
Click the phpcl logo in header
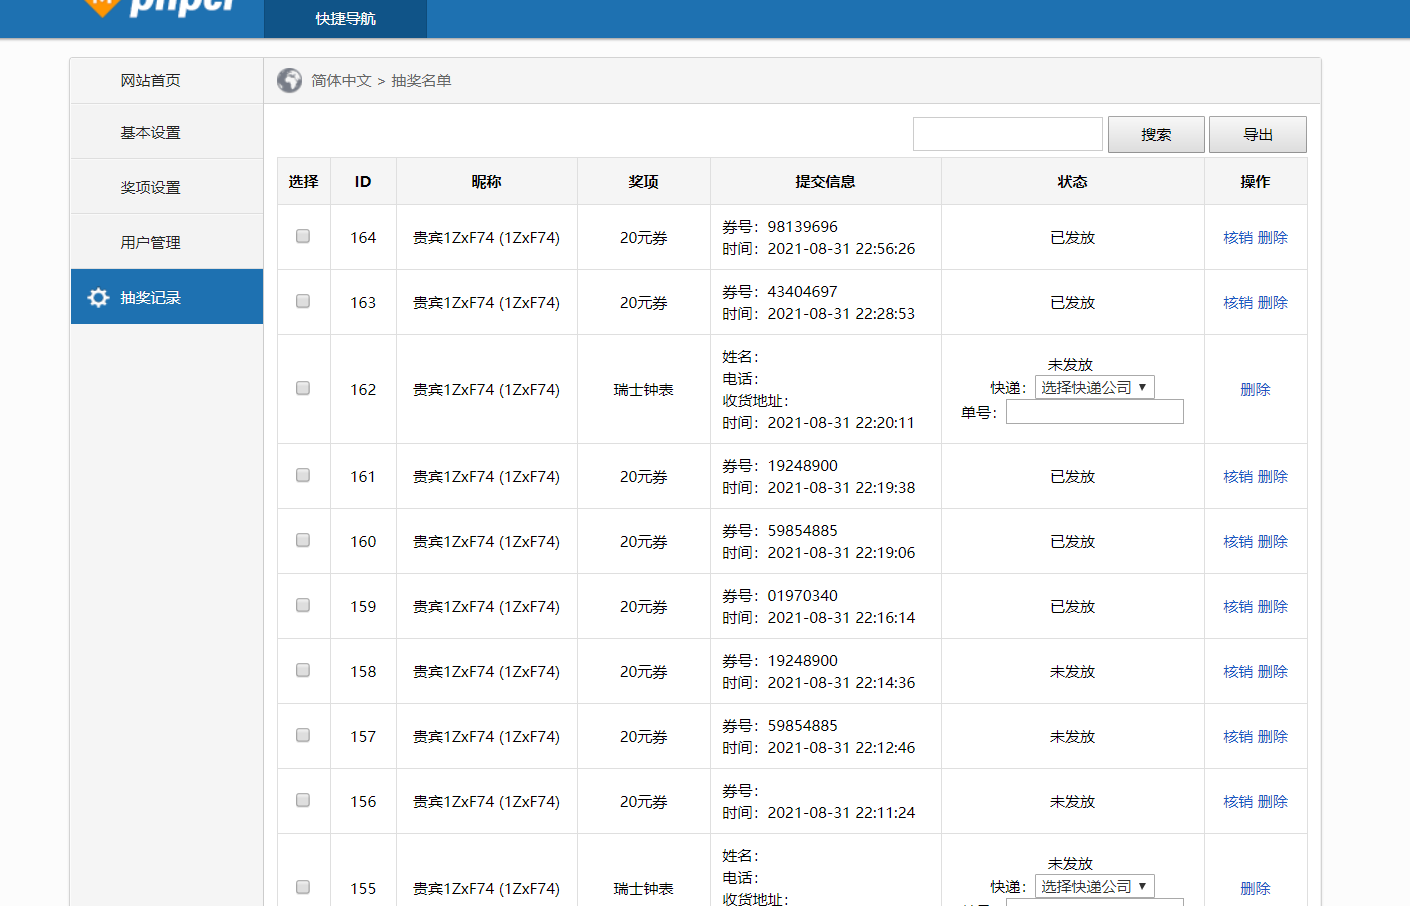(160, 8)
